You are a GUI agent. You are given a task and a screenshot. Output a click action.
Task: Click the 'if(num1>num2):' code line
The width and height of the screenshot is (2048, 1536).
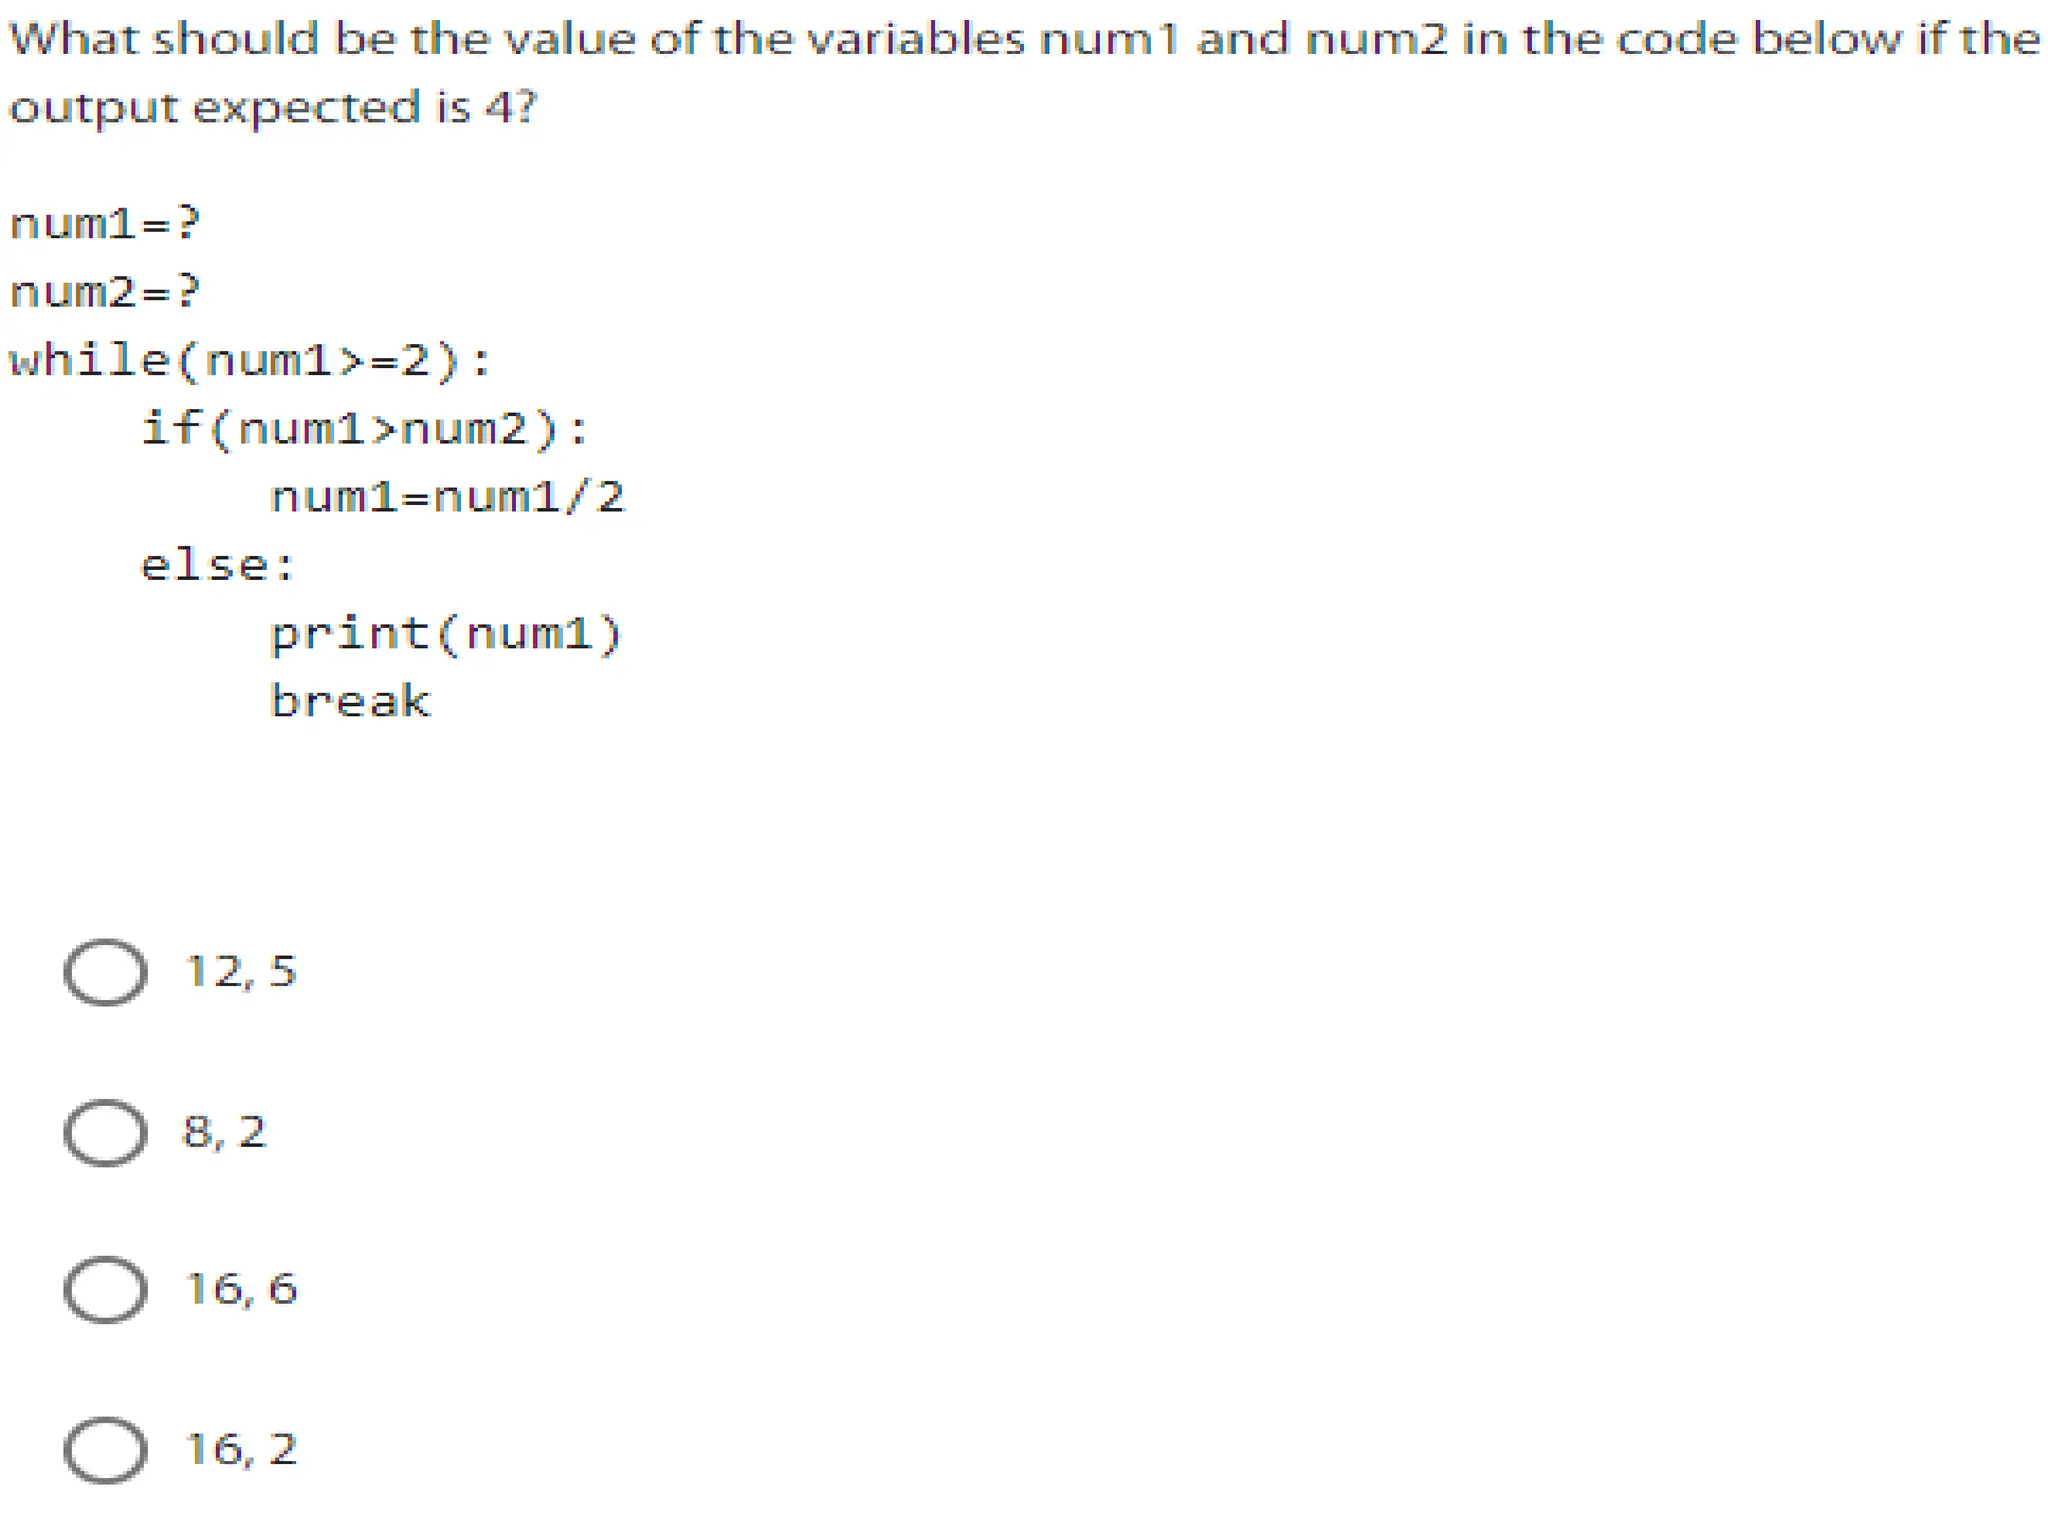364,429
